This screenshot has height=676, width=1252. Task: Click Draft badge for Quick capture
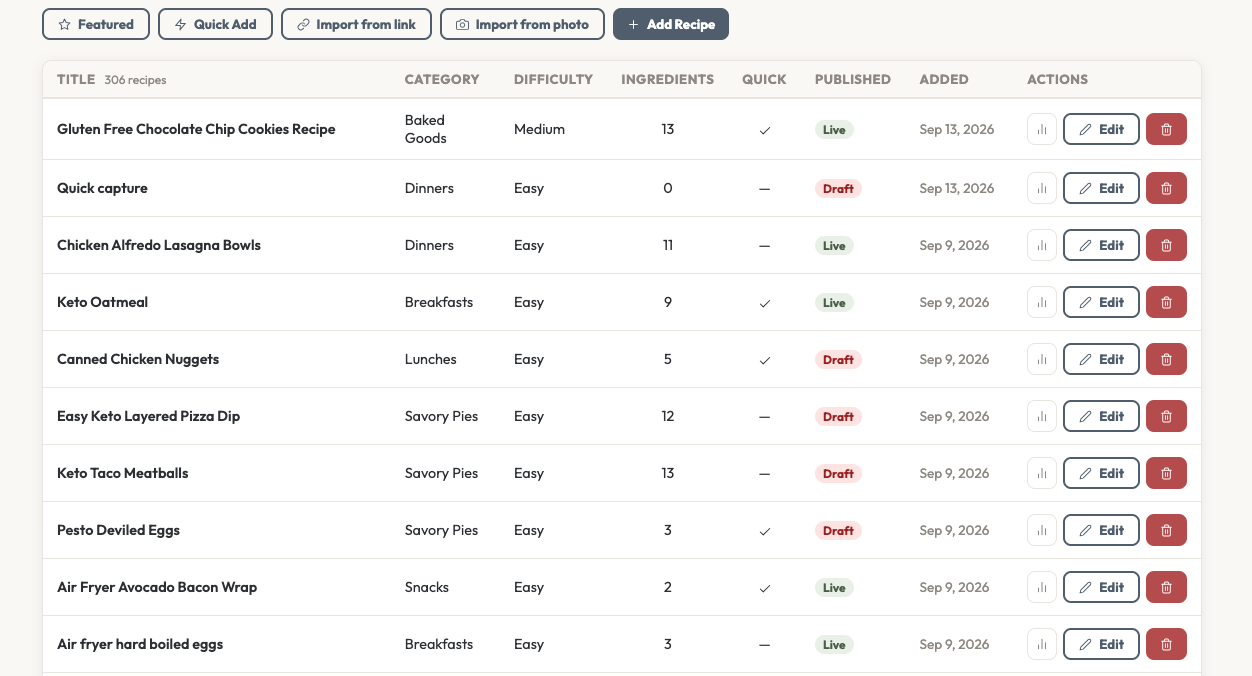tap(838, 188)
